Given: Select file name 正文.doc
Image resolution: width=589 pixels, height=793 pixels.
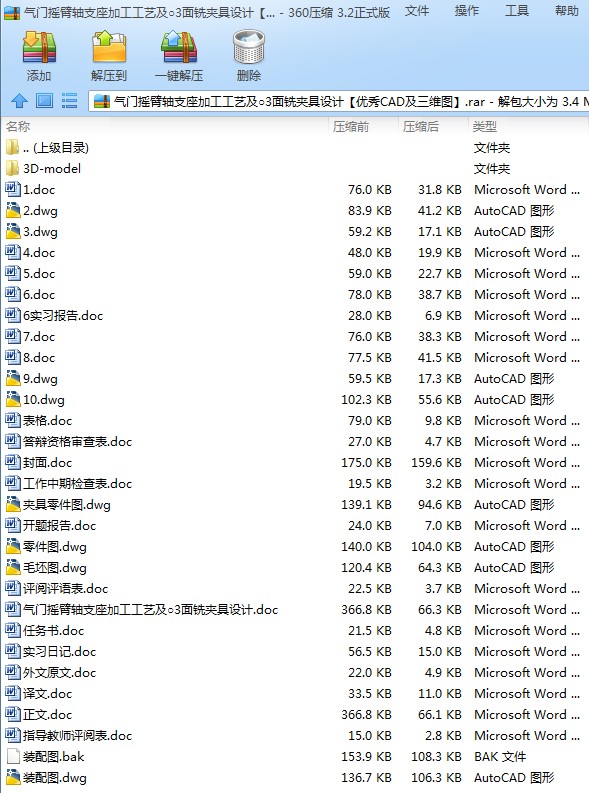Looking at the screenshot, I should 47,715.
